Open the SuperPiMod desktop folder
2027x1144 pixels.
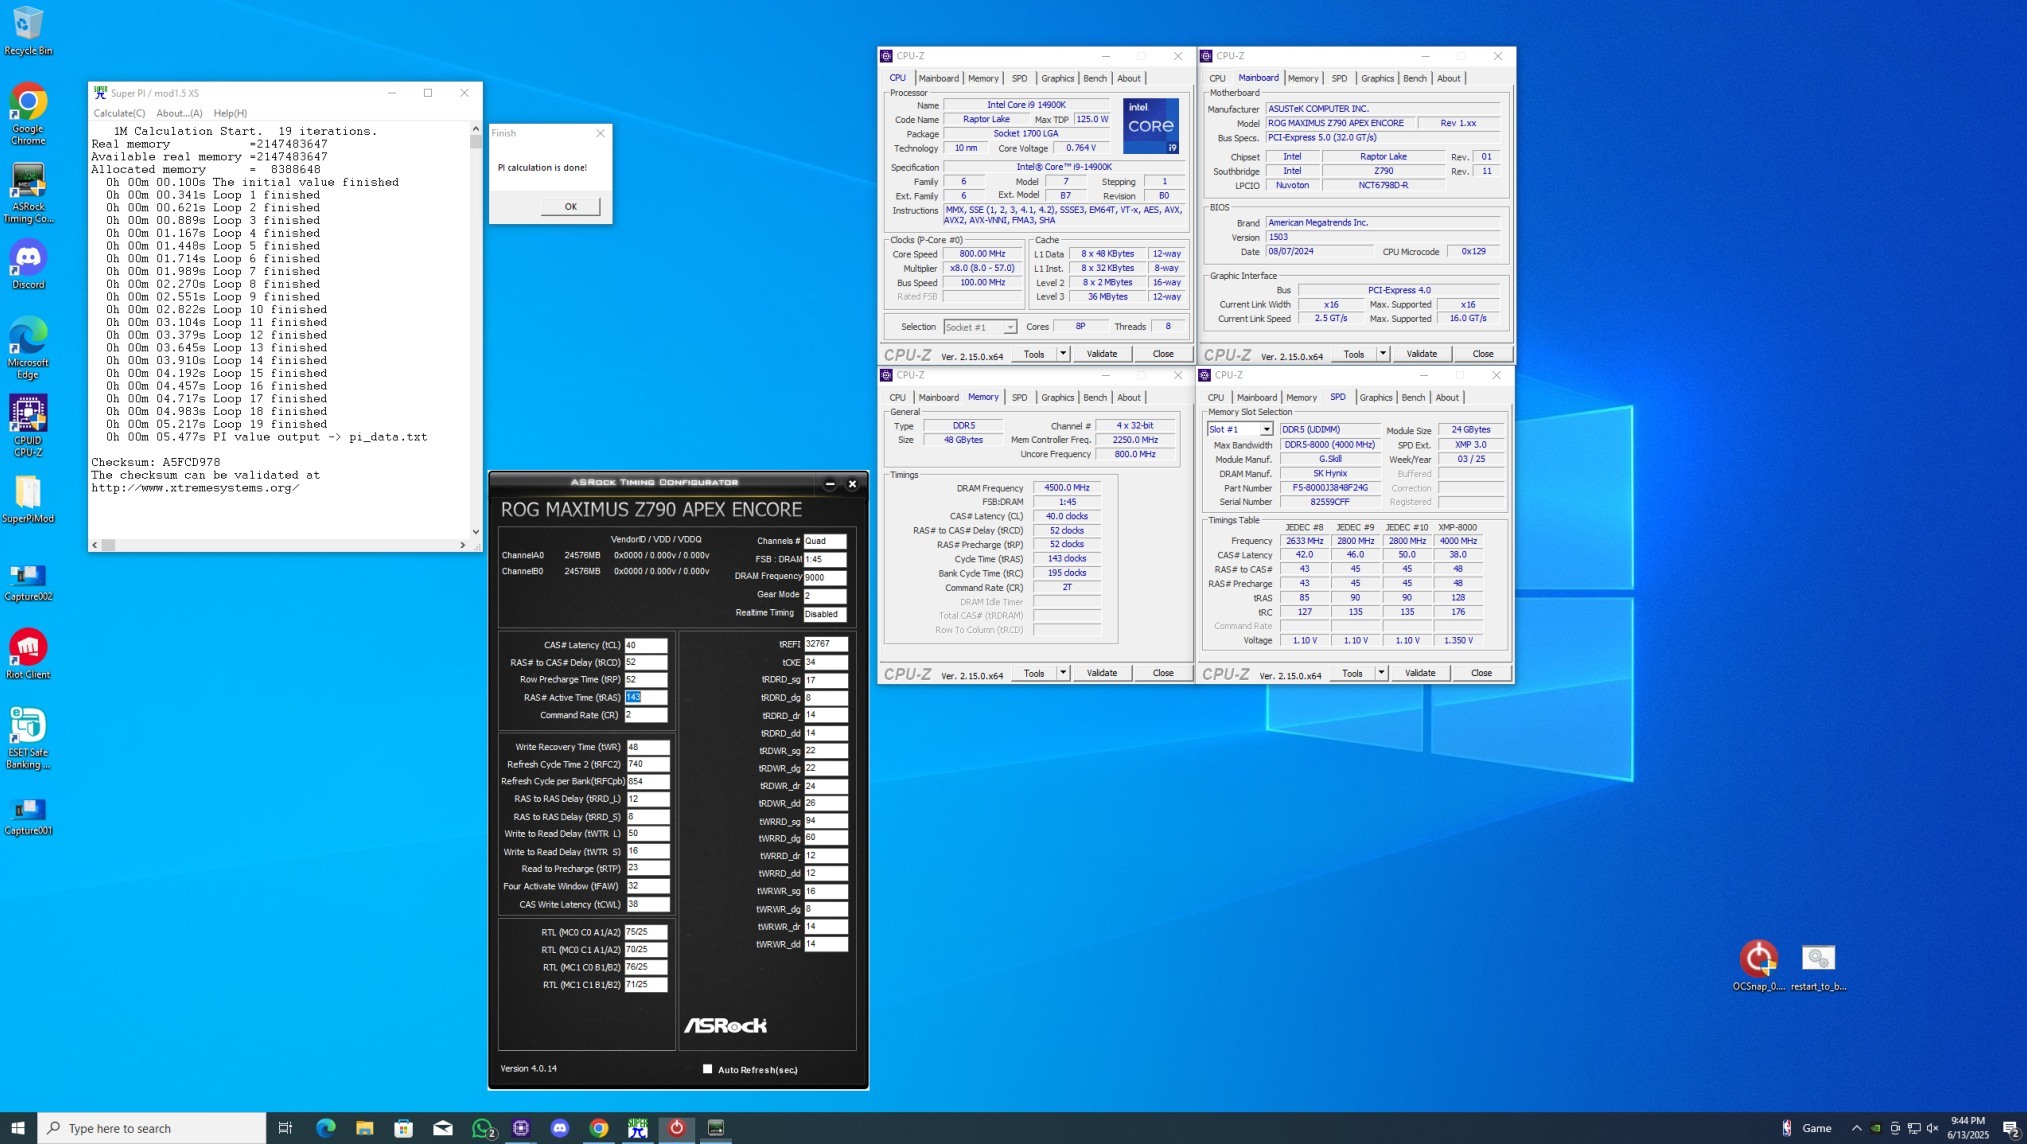tap(28, 499)
